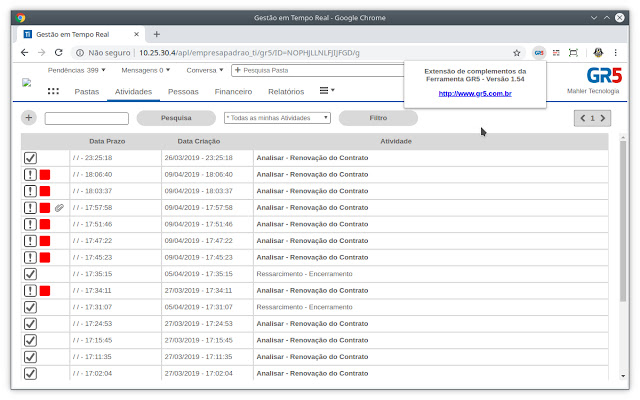
Task: Go to previous page in pager
Action: pos(583,118)
